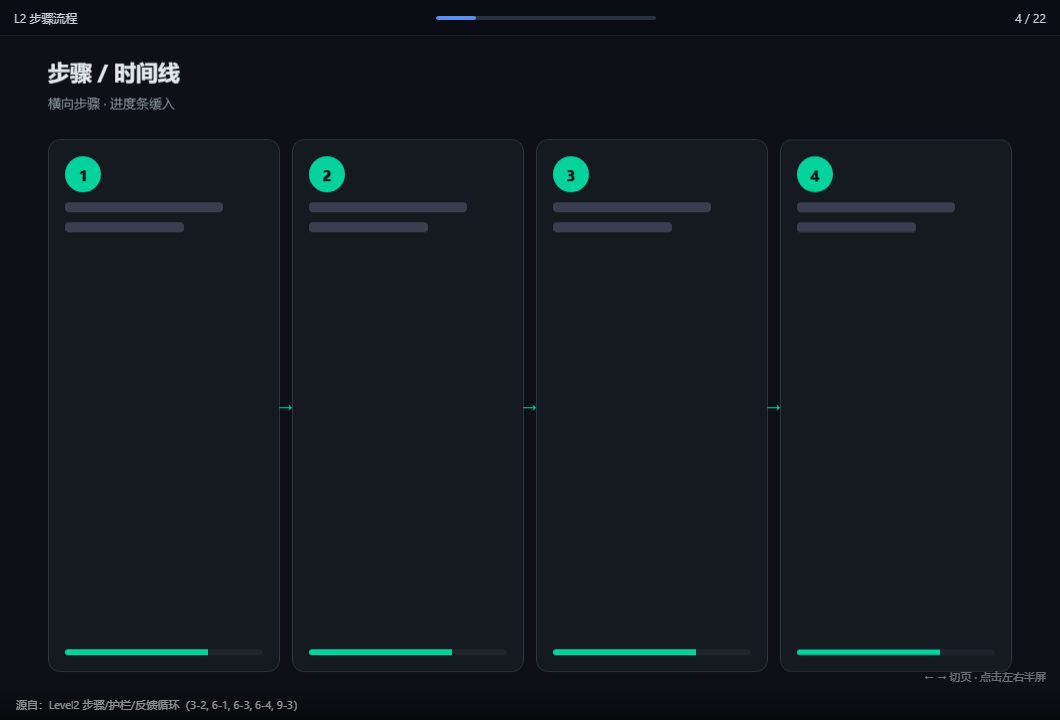Click the step 3 number badge
Viewport: 1060px width, 720px height.
tap(571, 174)
